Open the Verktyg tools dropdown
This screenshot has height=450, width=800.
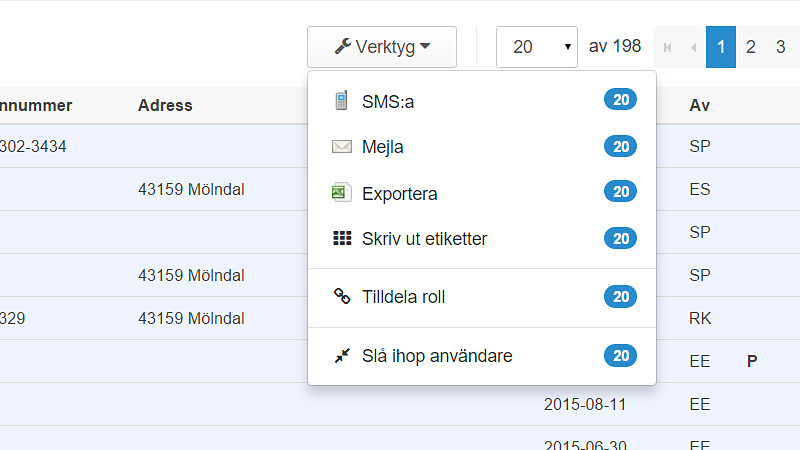[x=382, y=47]
